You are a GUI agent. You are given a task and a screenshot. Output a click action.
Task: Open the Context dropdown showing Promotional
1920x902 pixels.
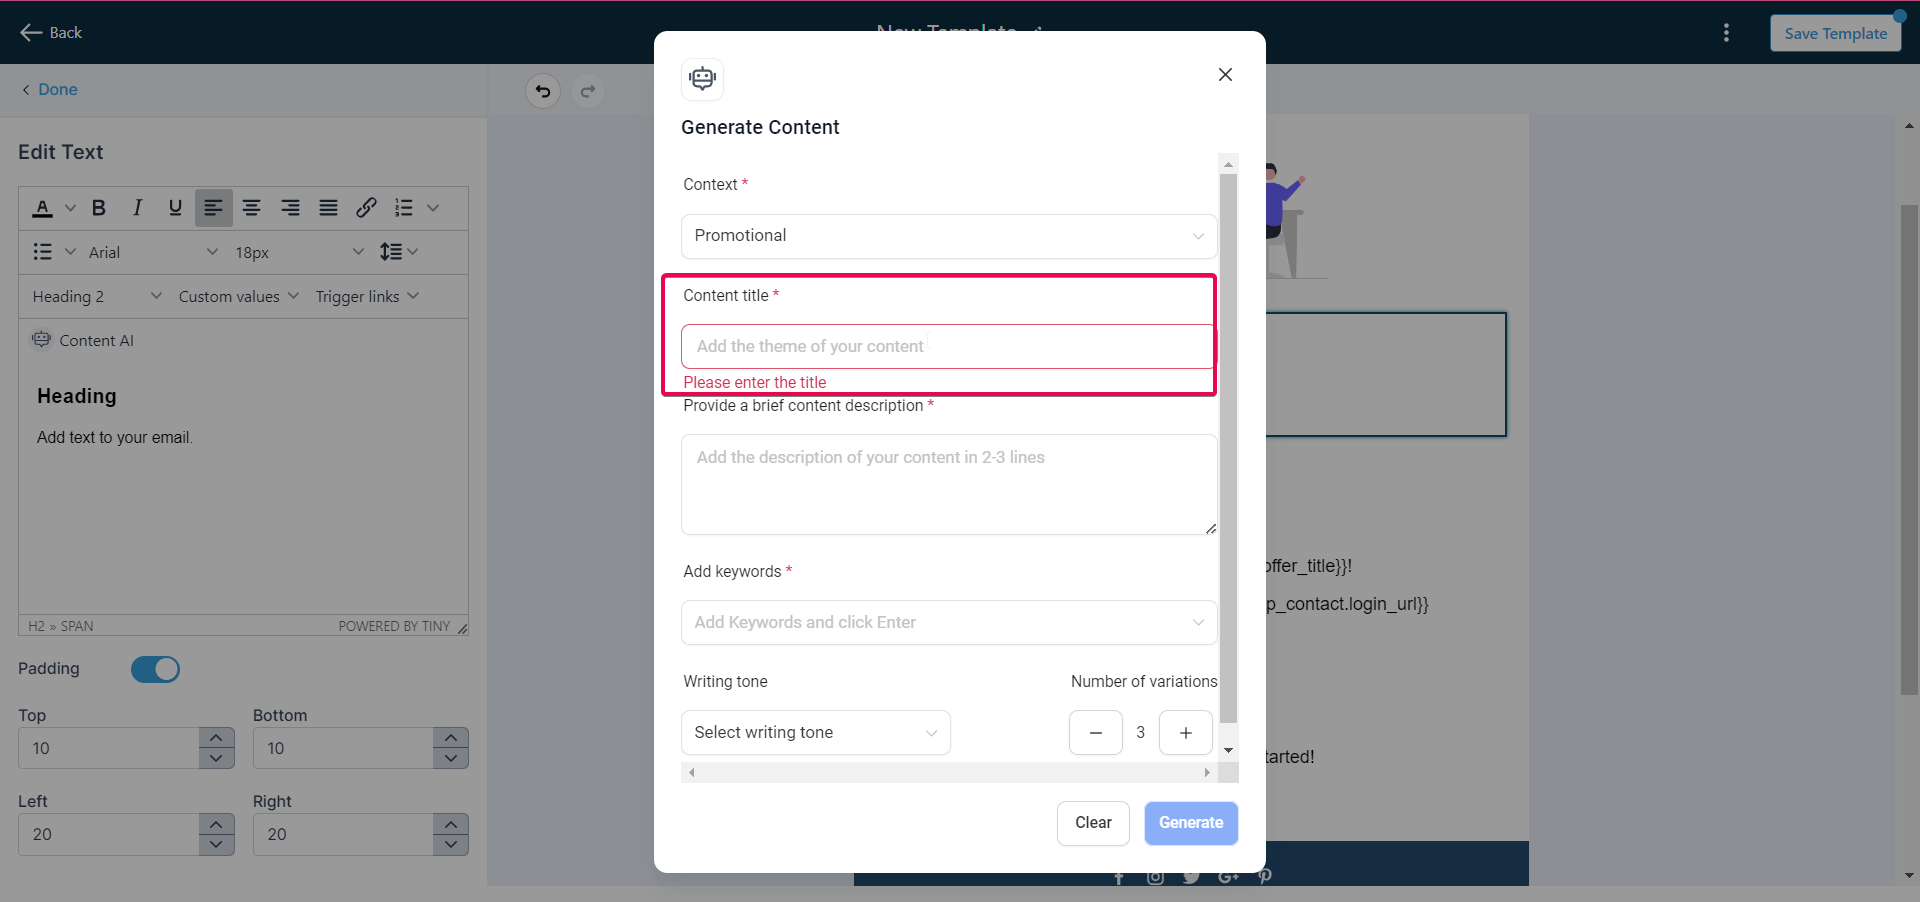click(x=948, y=236)
